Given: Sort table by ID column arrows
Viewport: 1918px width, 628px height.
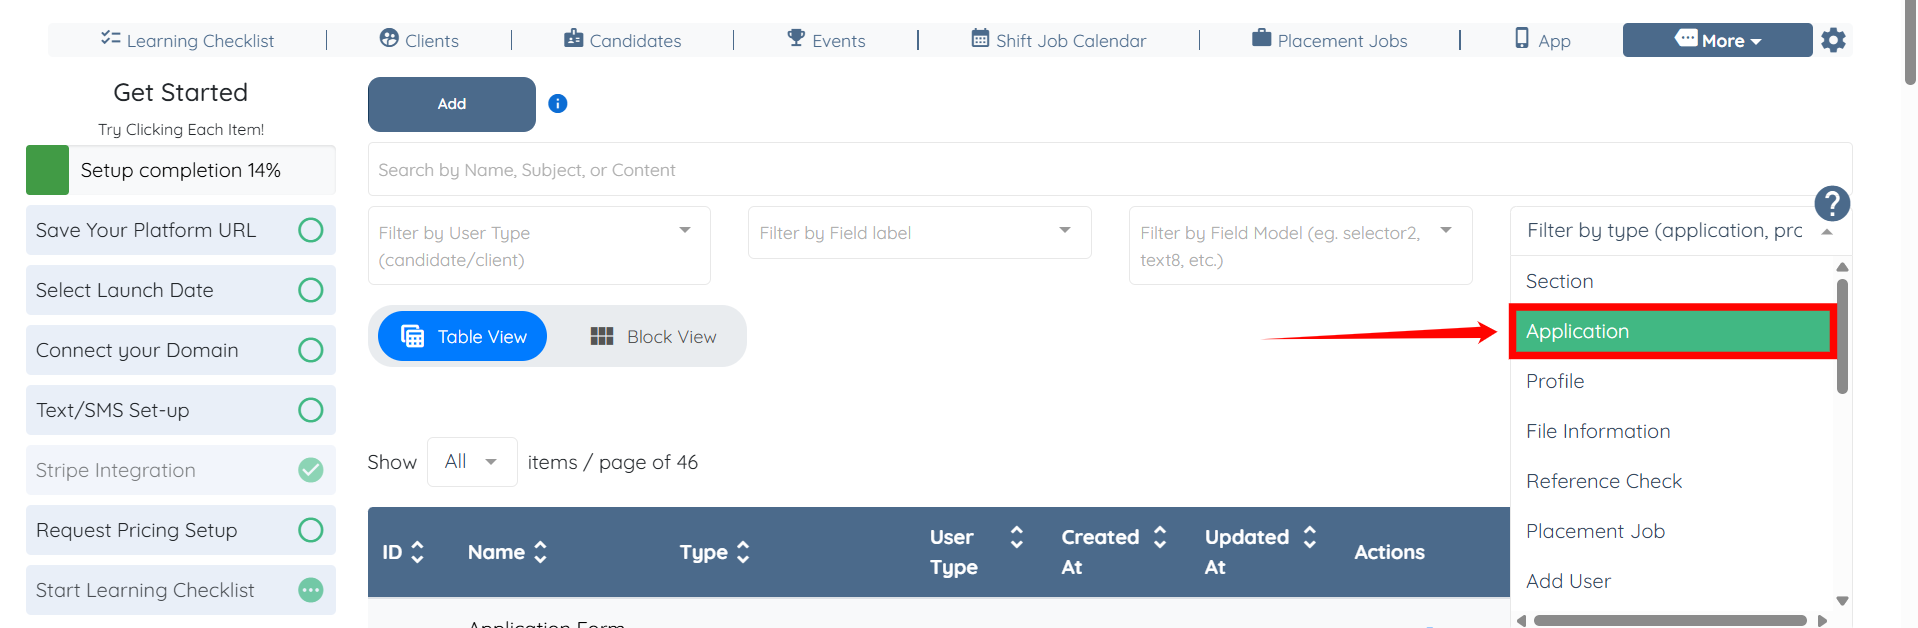Looking at the screenshot, I should pos(418,552).
